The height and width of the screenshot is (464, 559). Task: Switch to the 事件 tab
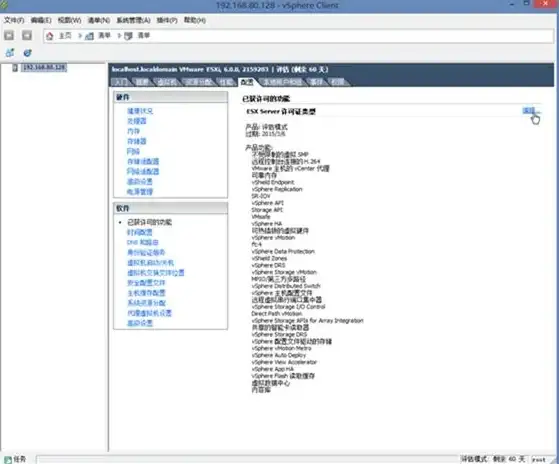tap(316, 82)
